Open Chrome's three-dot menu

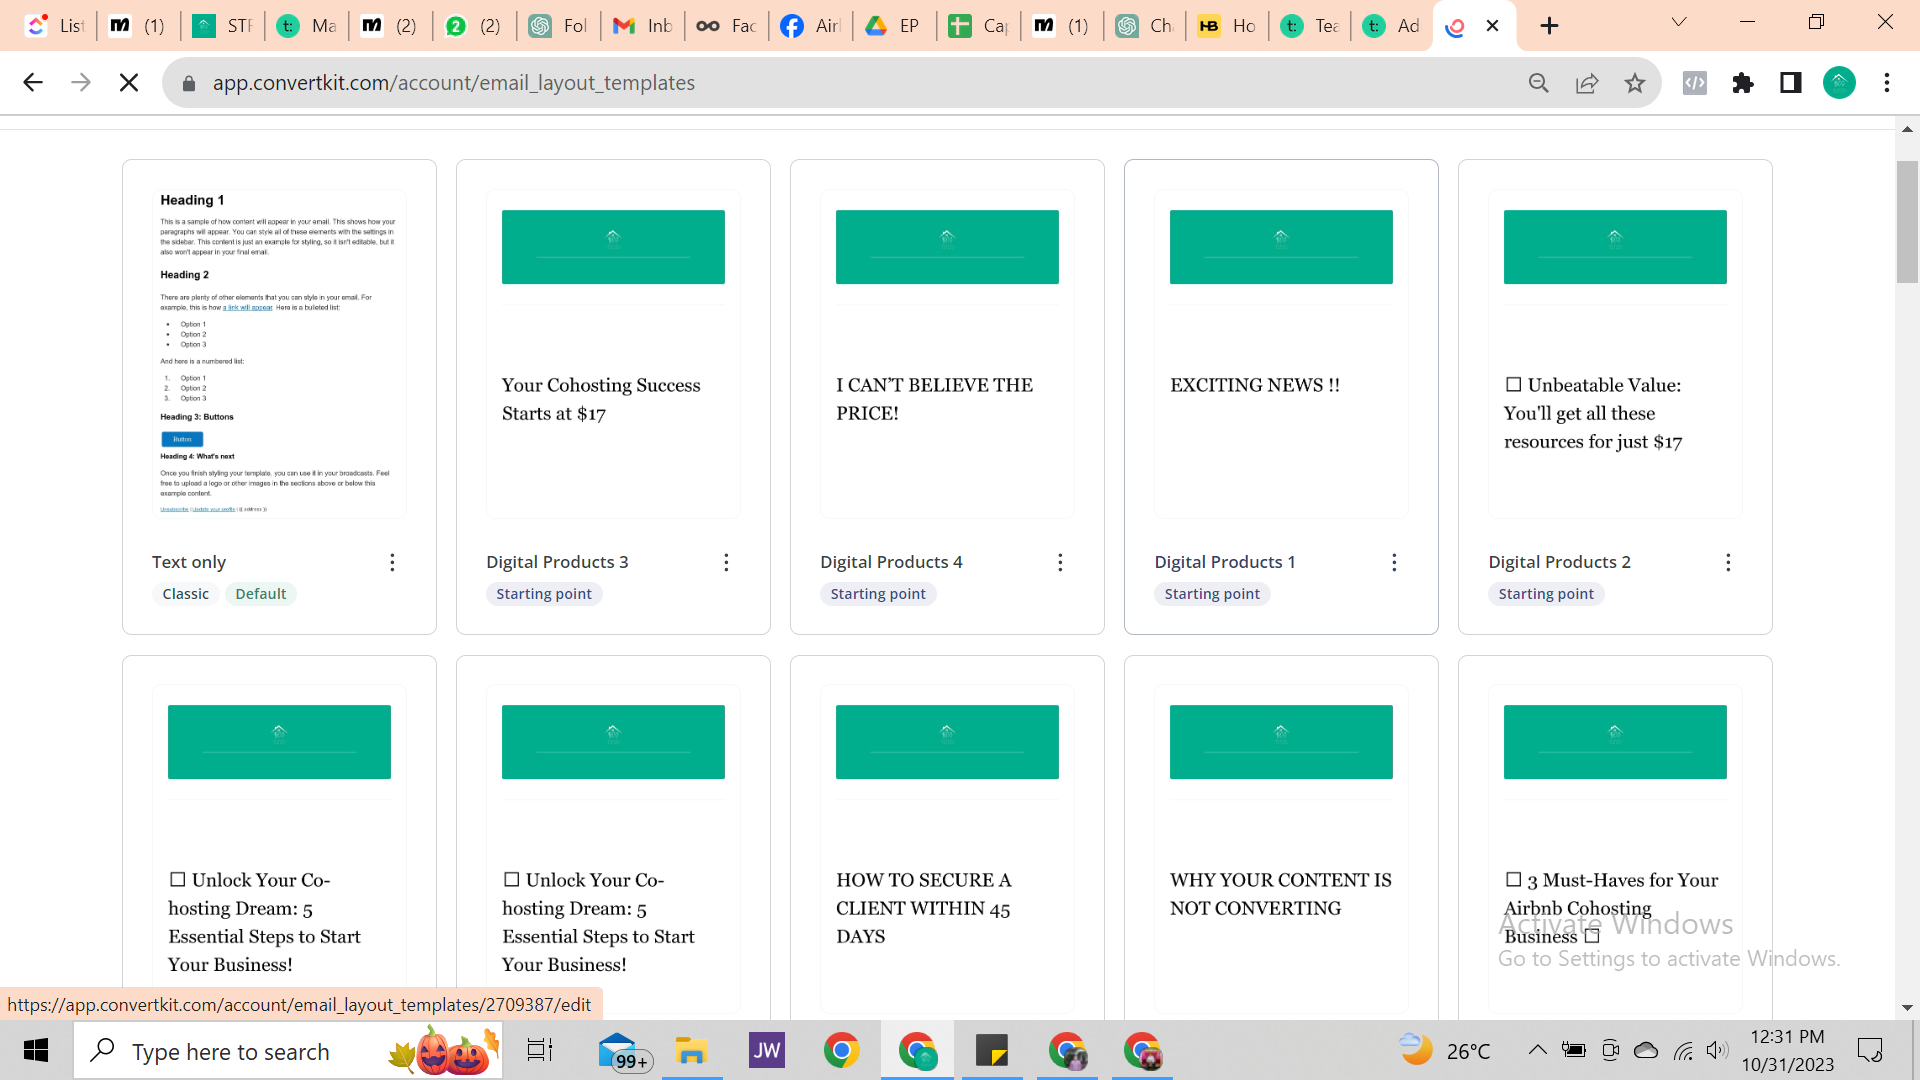pos(1887,83)
